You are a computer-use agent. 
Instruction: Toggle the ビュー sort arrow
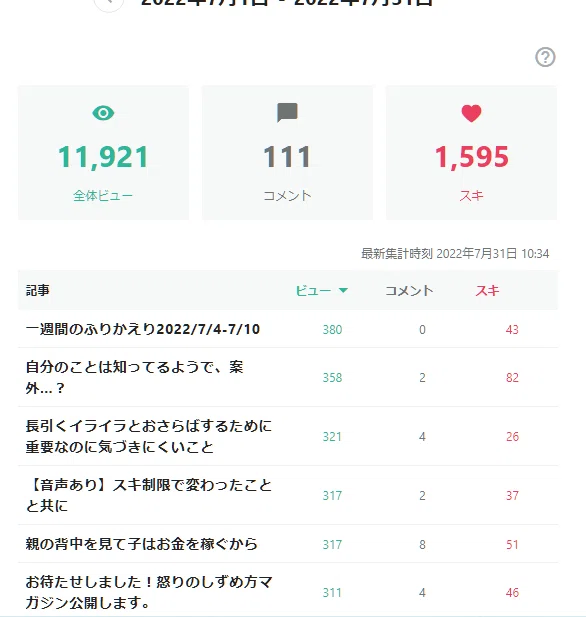pyautogui.click(x=343, y=290)
